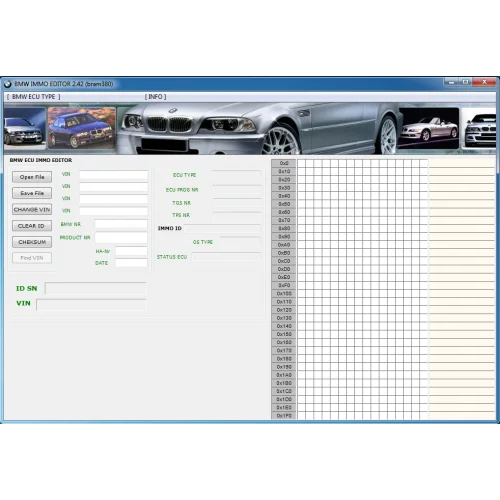Focus the HA-Nr input field
Screen dimensions: 500x500
coord(131,251)
